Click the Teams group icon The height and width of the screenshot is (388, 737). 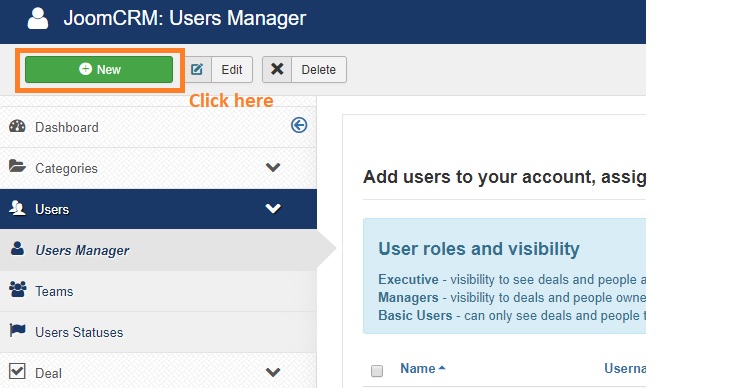18,290
